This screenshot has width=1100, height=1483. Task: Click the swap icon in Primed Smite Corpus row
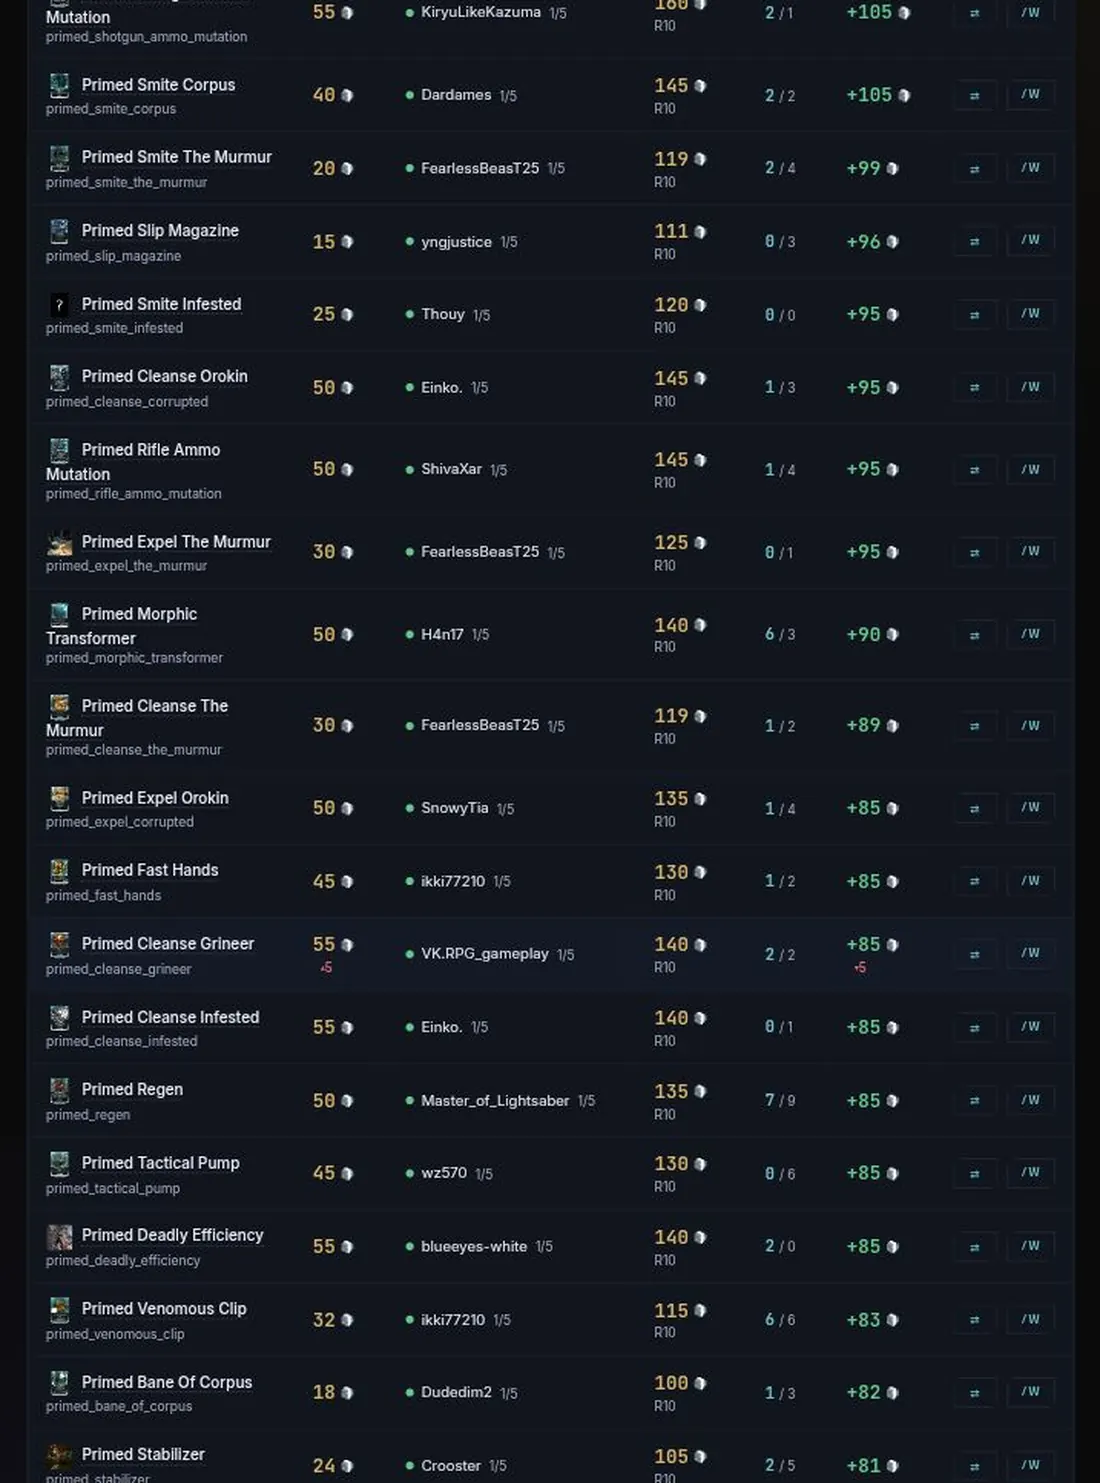(974, 95)
